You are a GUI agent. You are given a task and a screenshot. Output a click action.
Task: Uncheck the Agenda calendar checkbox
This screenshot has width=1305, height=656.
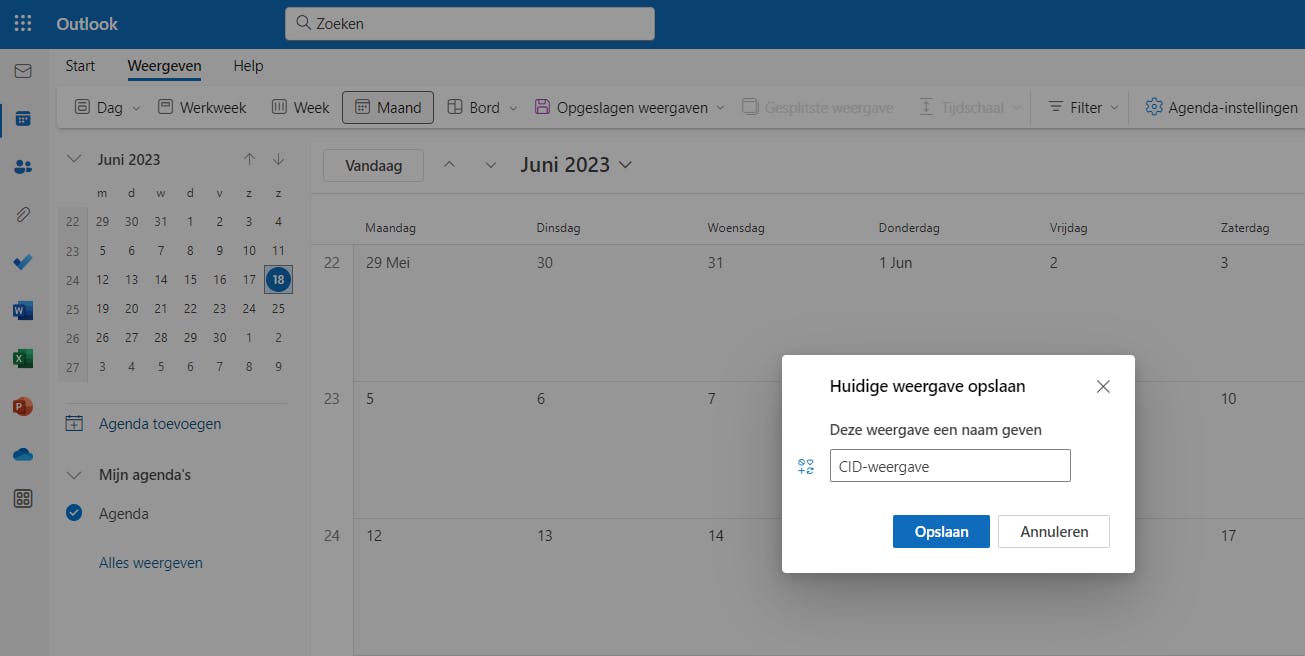[x=73, y=513]
